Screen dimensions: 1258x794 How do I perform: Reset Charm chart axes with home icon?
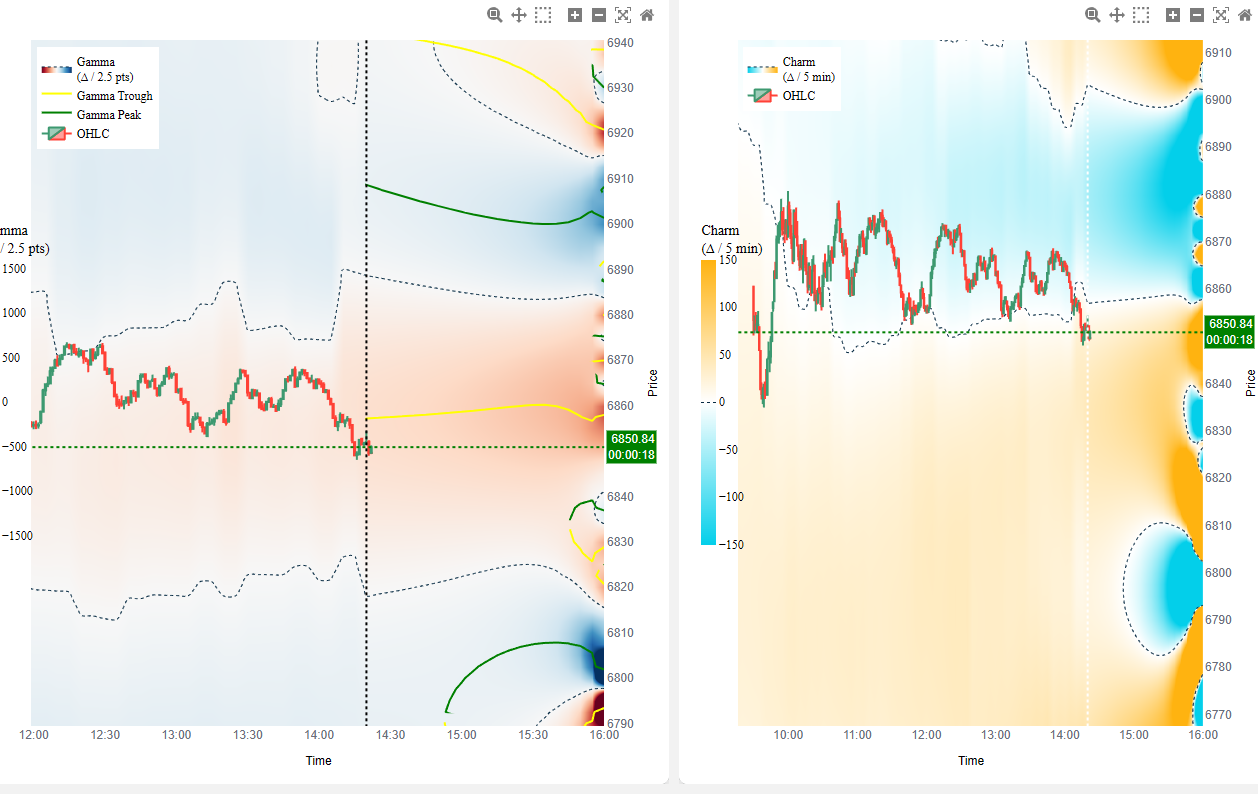1245,15
